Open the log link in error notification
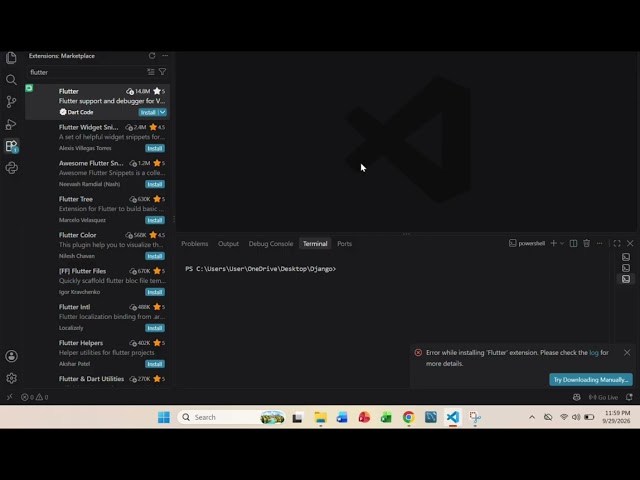Screen dimensions: 640x480 pyautogui.click(x=594, y=353)
